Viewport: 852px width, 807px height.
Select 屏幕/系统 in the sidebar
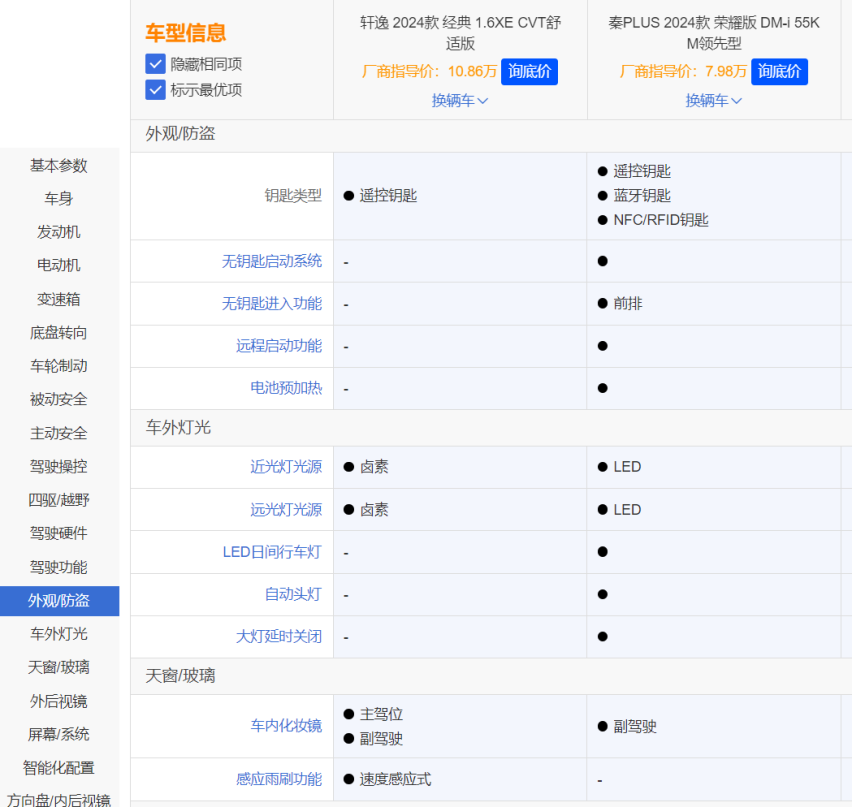pos(59,734)
